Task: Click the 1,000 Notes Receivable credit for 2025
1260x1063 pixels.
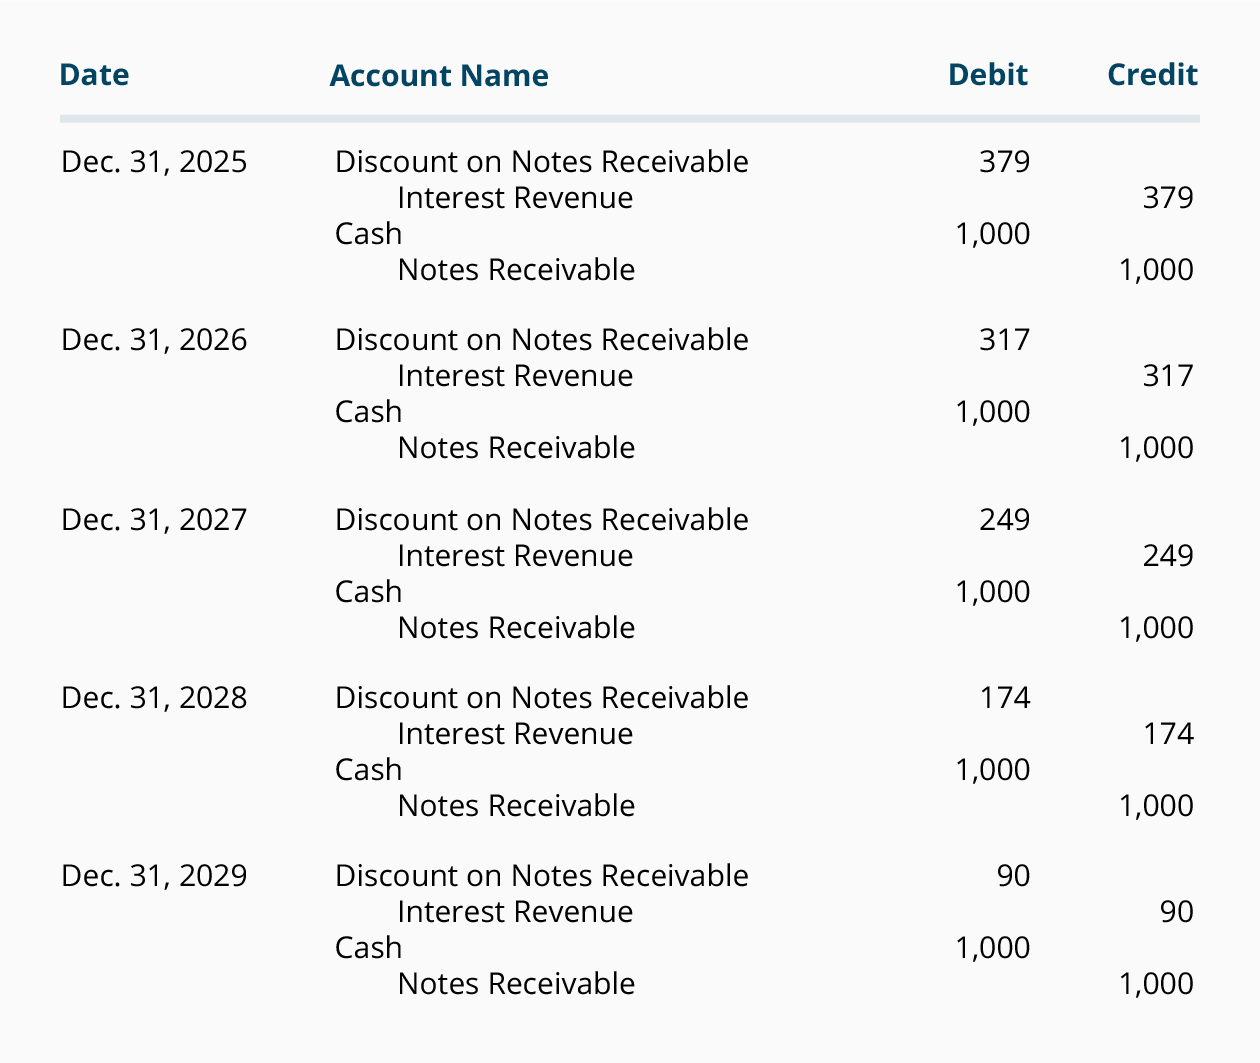Action: [1156, 270]
